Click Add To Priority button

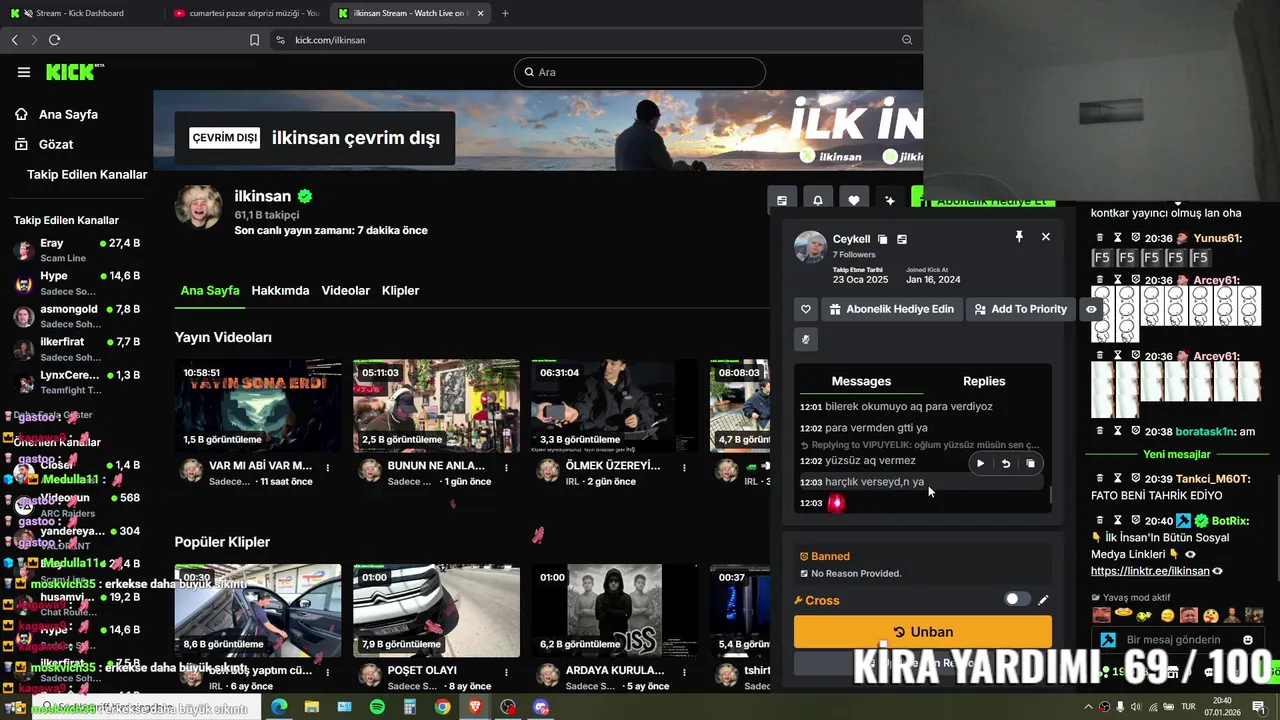[1020, 309]
